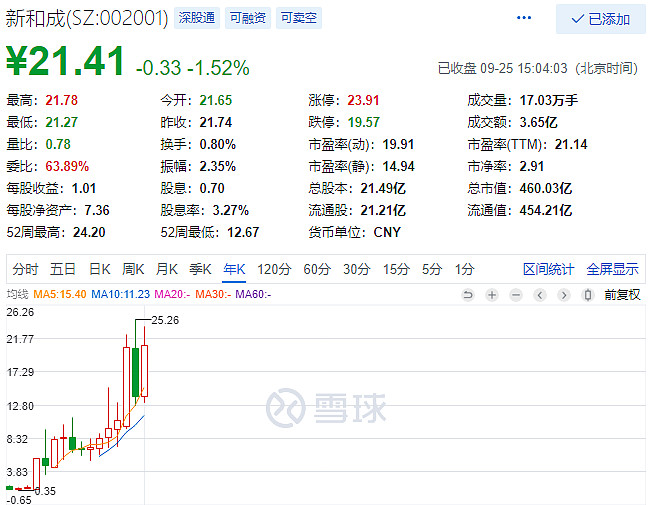Click the 均线 label
The height and width of the screenshot is (505, 662).
(x=17, y=294)
